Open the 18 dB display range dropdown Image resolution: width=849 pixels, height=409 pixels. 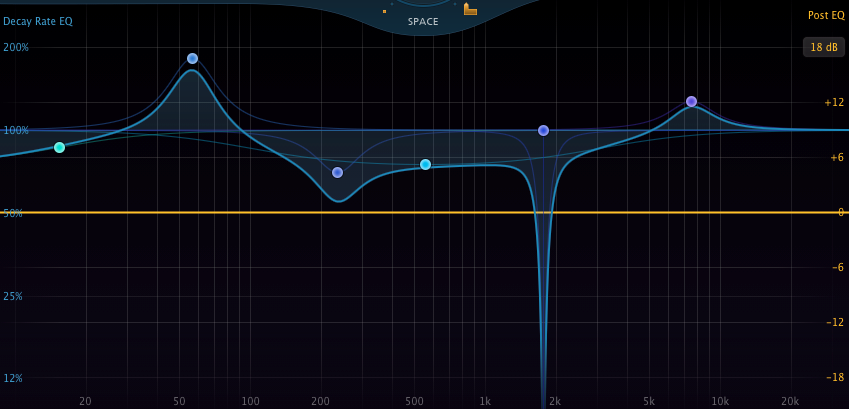(x=822, y=47)
